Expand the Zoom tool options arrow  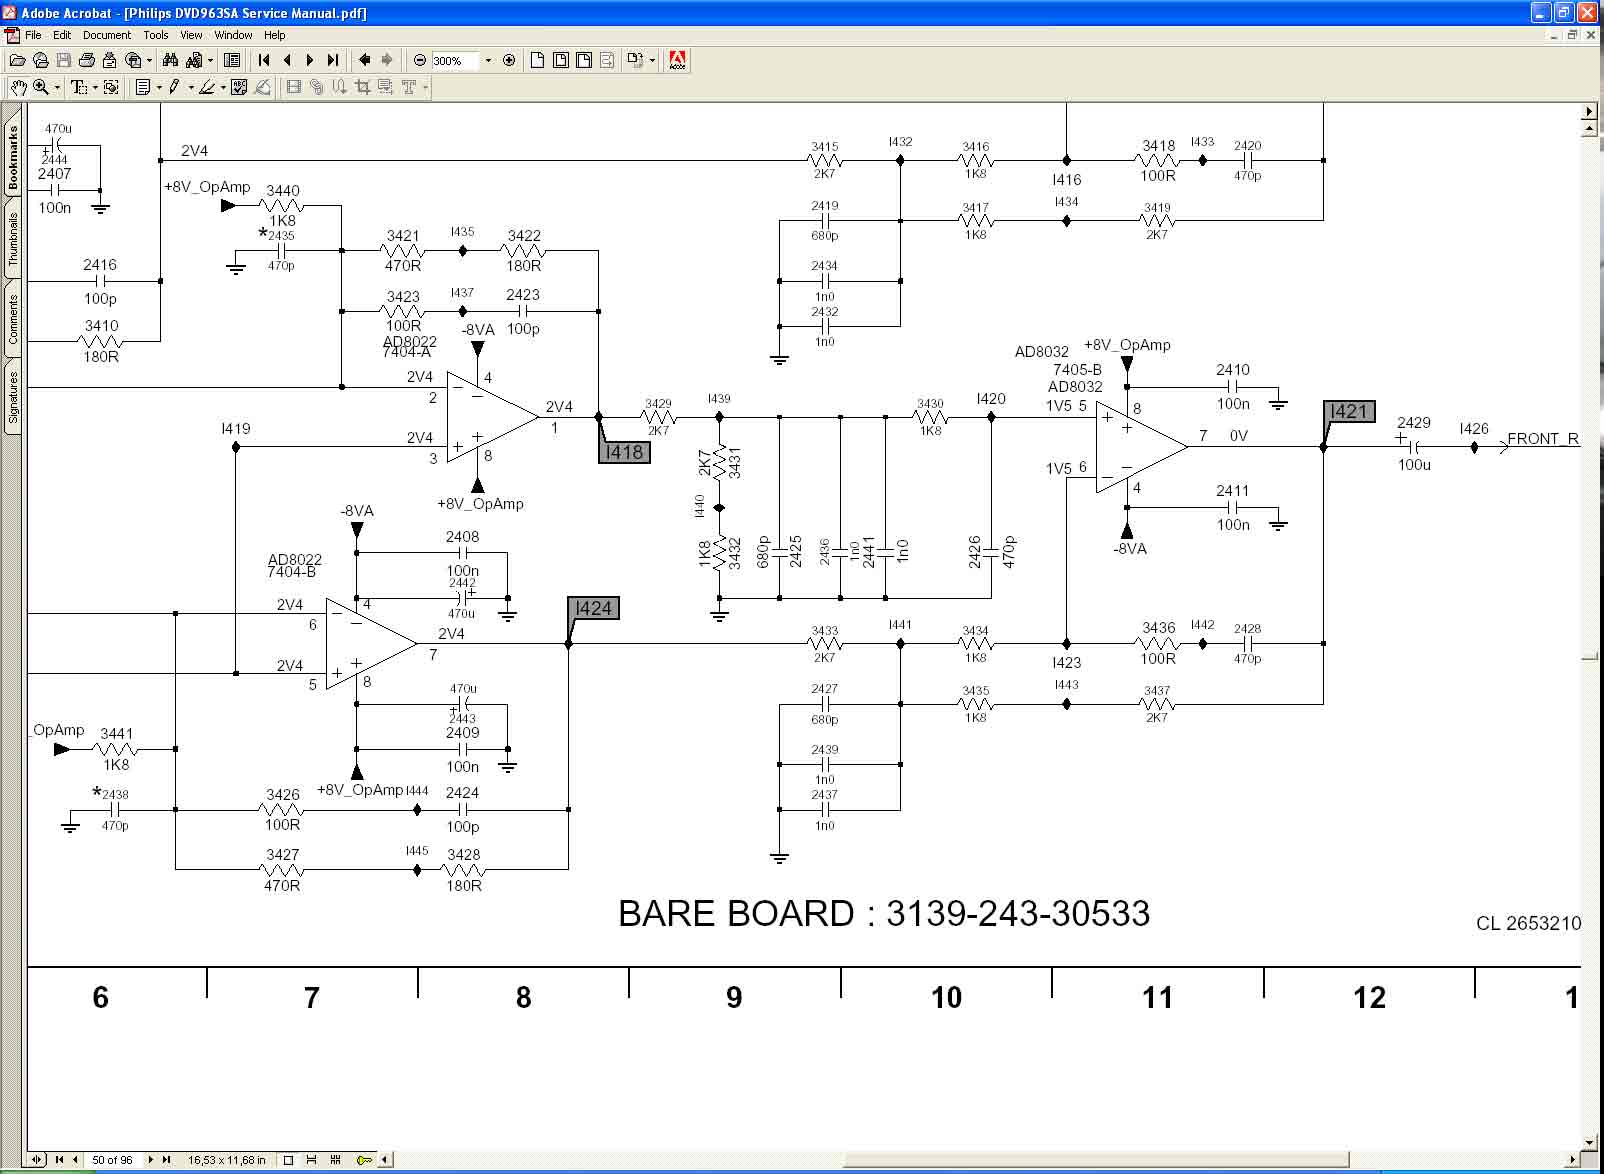(57, 87)
